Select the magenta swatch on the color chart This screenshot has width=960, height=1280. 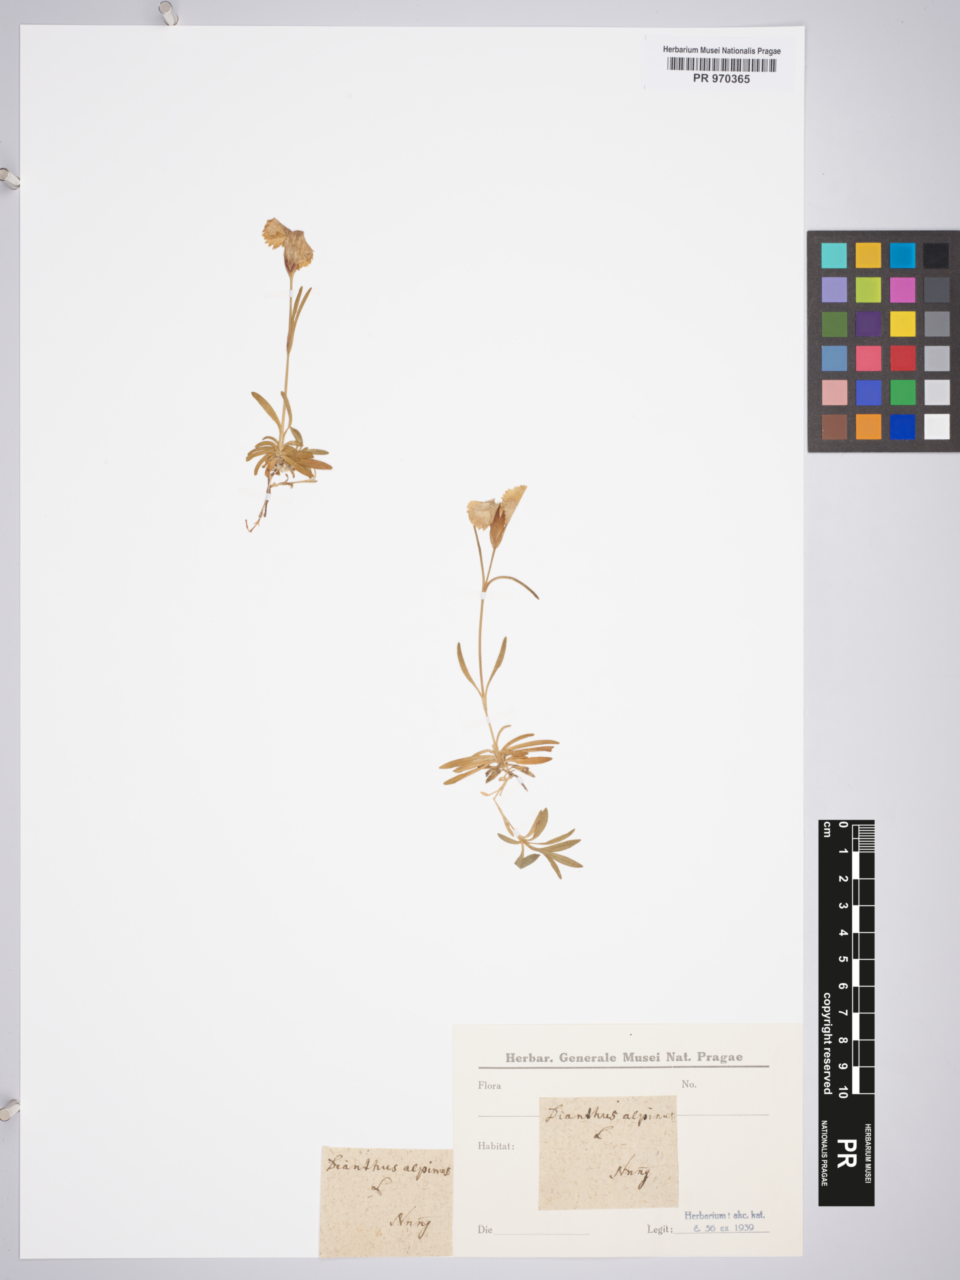coord(902,290)
